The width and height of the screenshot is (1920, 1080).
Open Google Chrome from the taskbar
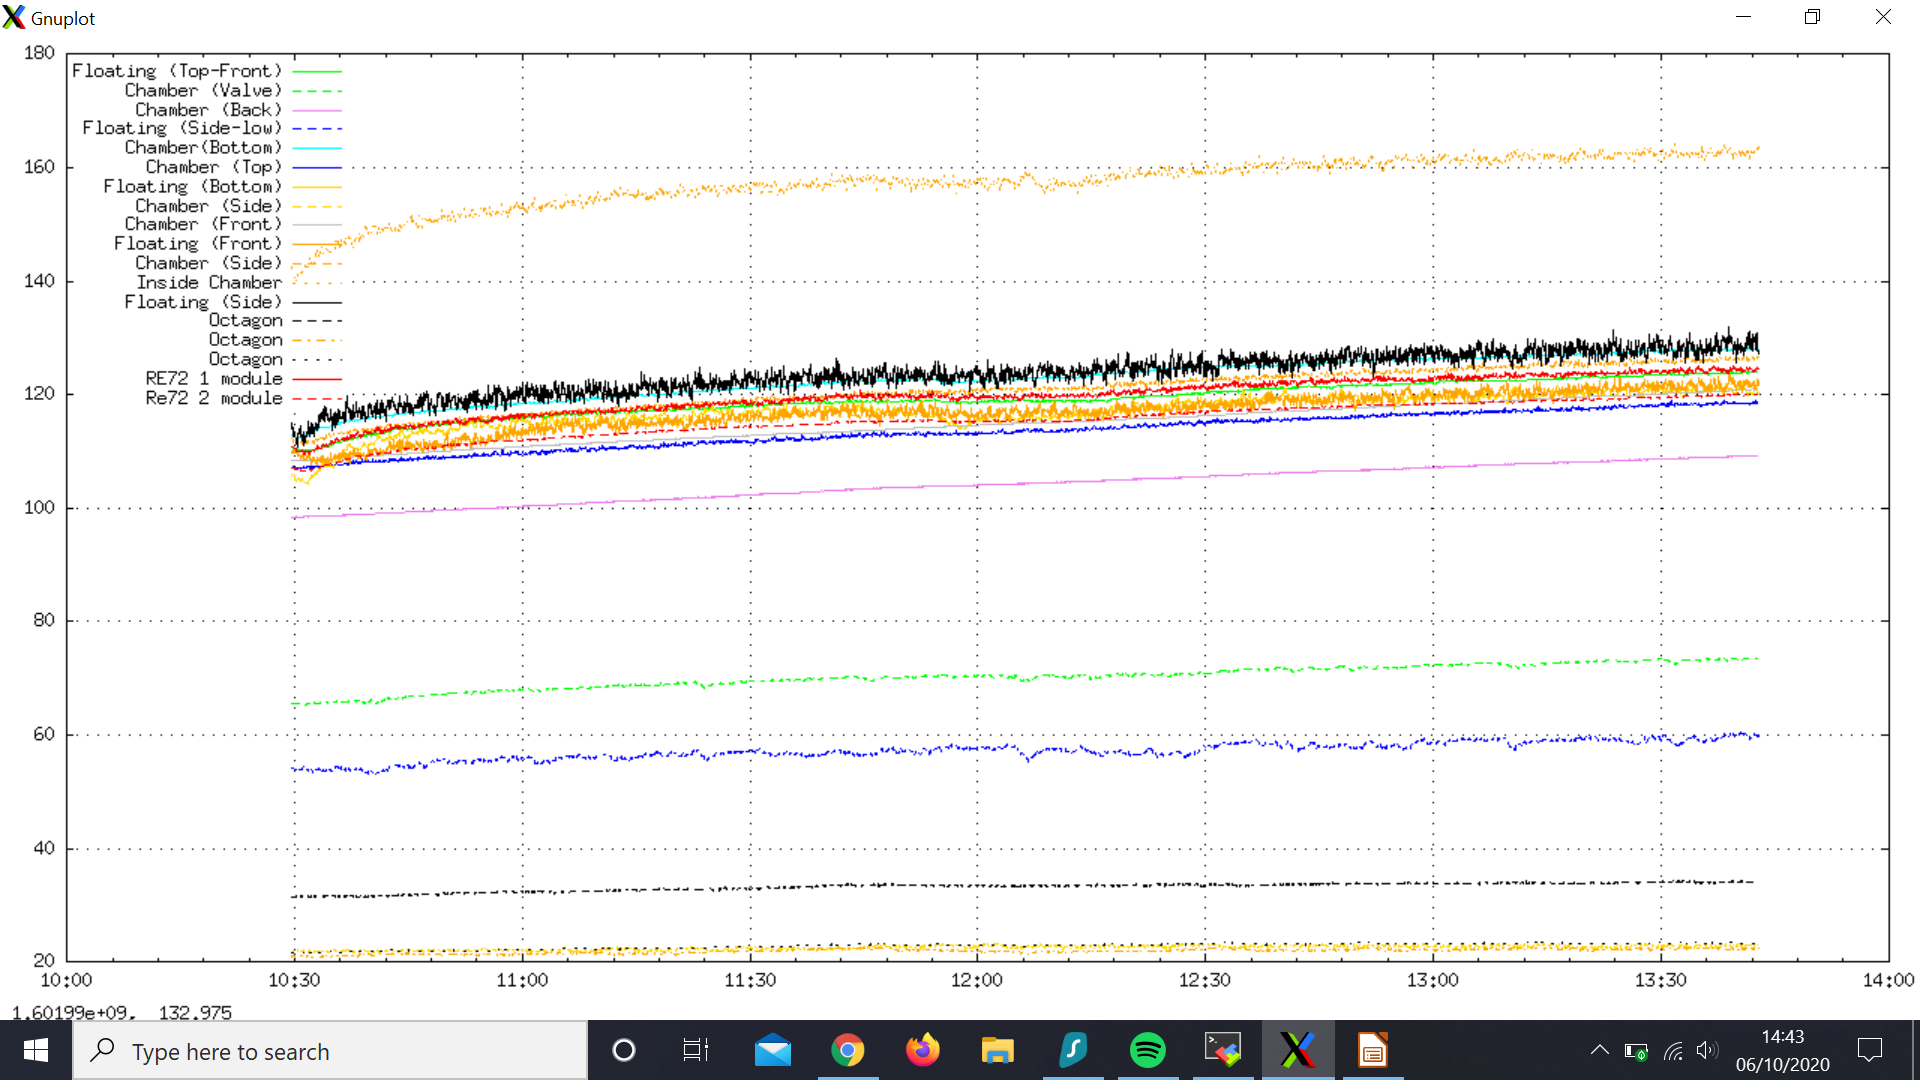847,1050
